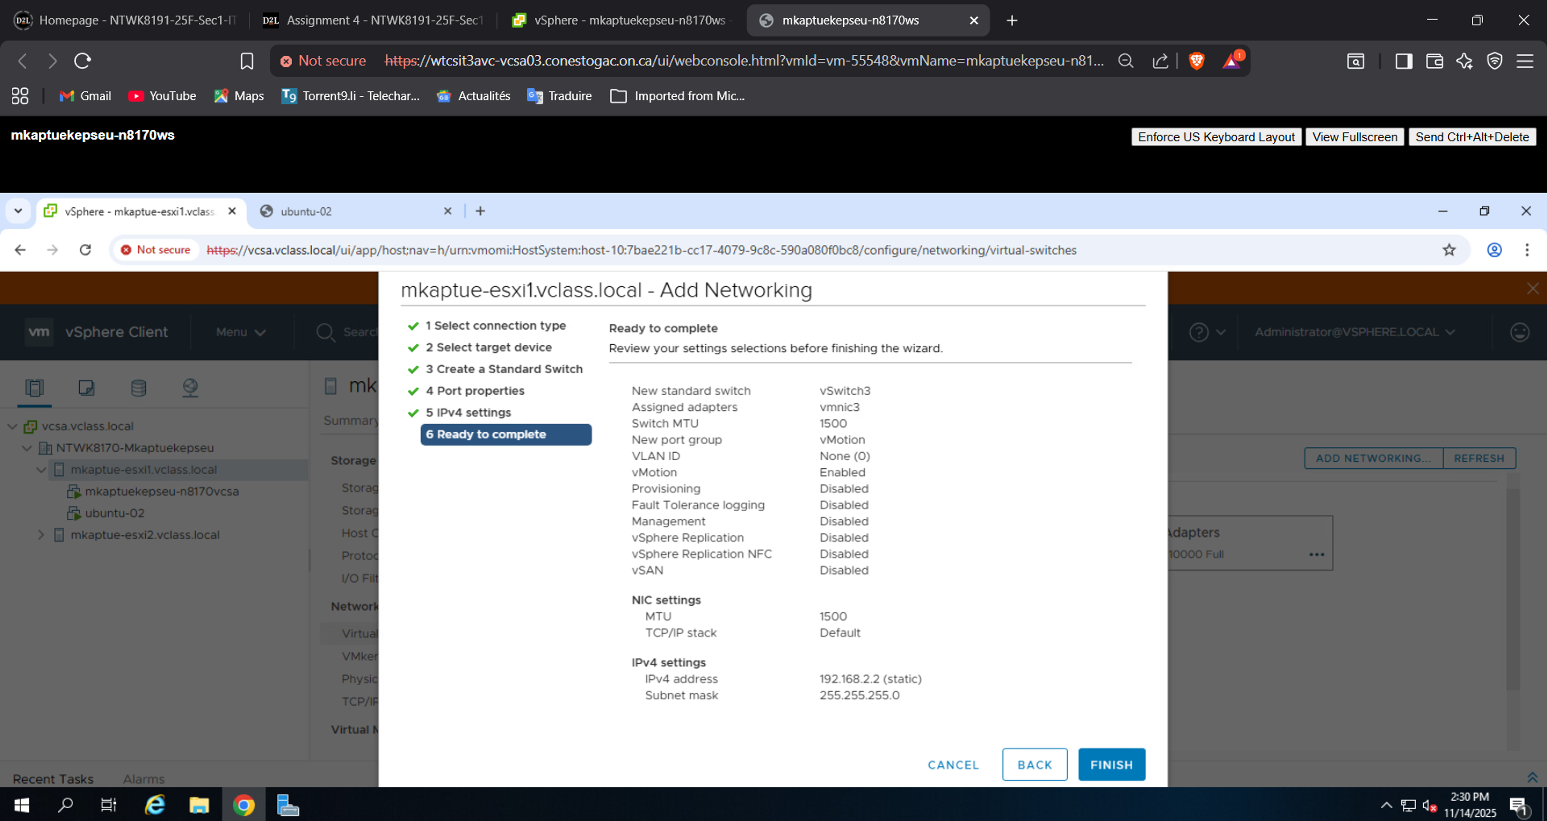Bookmark page with star icon
The image size is (1547, 821).
pyautogui.click(x=1449, y=250)
